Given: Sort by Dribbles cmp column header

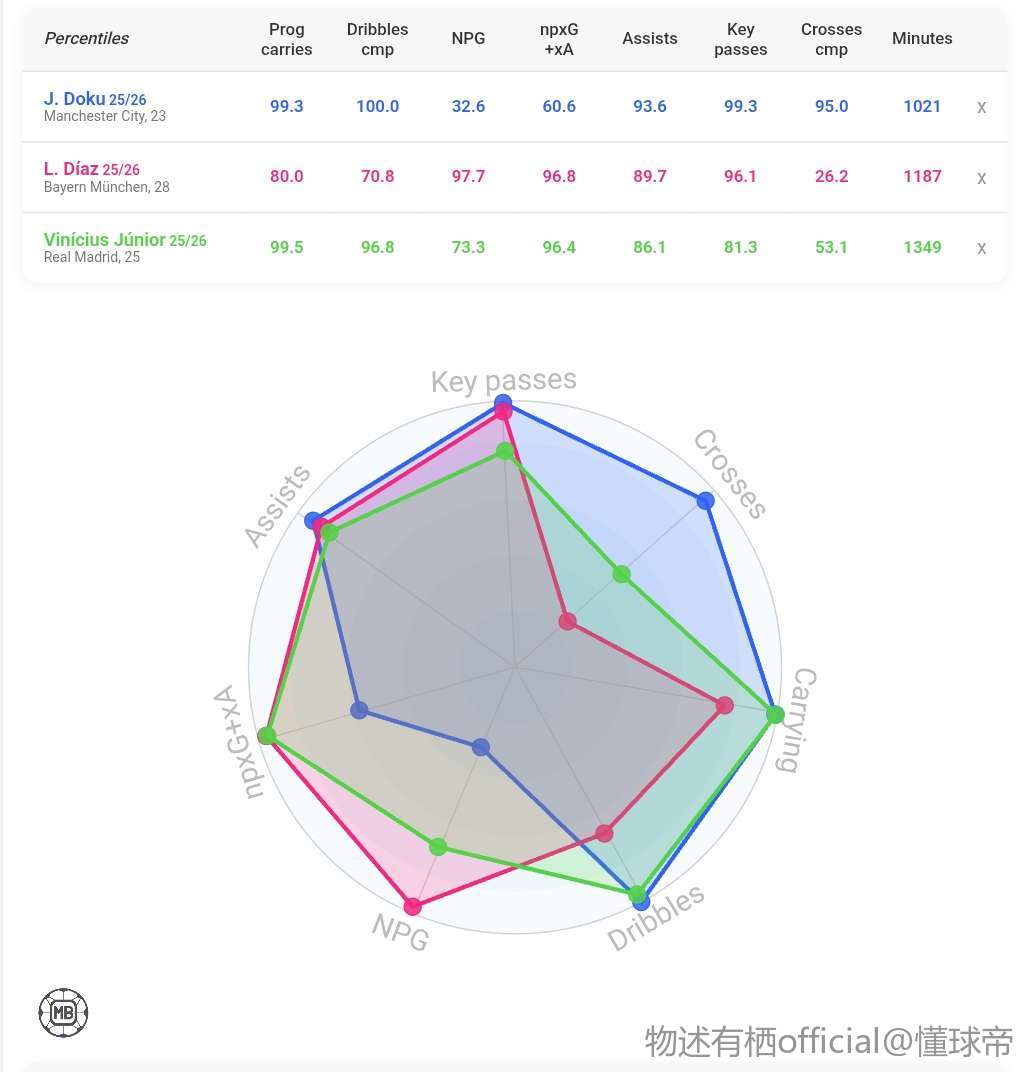Looking at the screenshot, I should (x=377, y=39).
